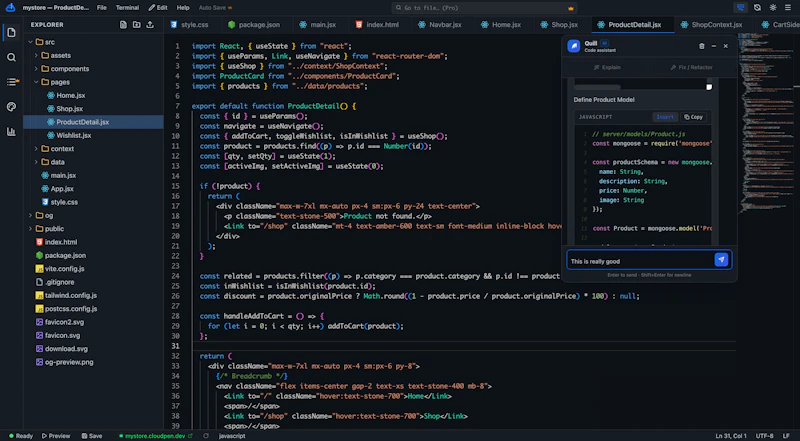Open the analytics bar chart icon
The width and height of the screenshot is (800, 441).
coord(11,132)
